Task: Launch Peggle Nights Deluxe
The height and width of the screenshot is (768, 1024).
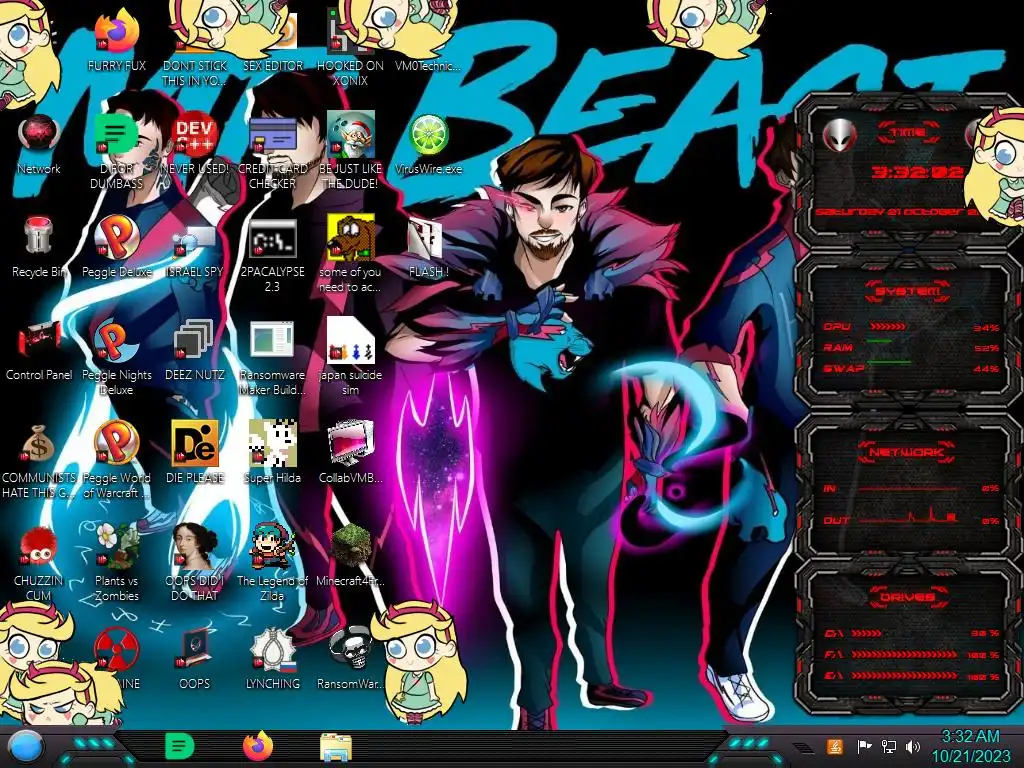Action: [116, 340]
